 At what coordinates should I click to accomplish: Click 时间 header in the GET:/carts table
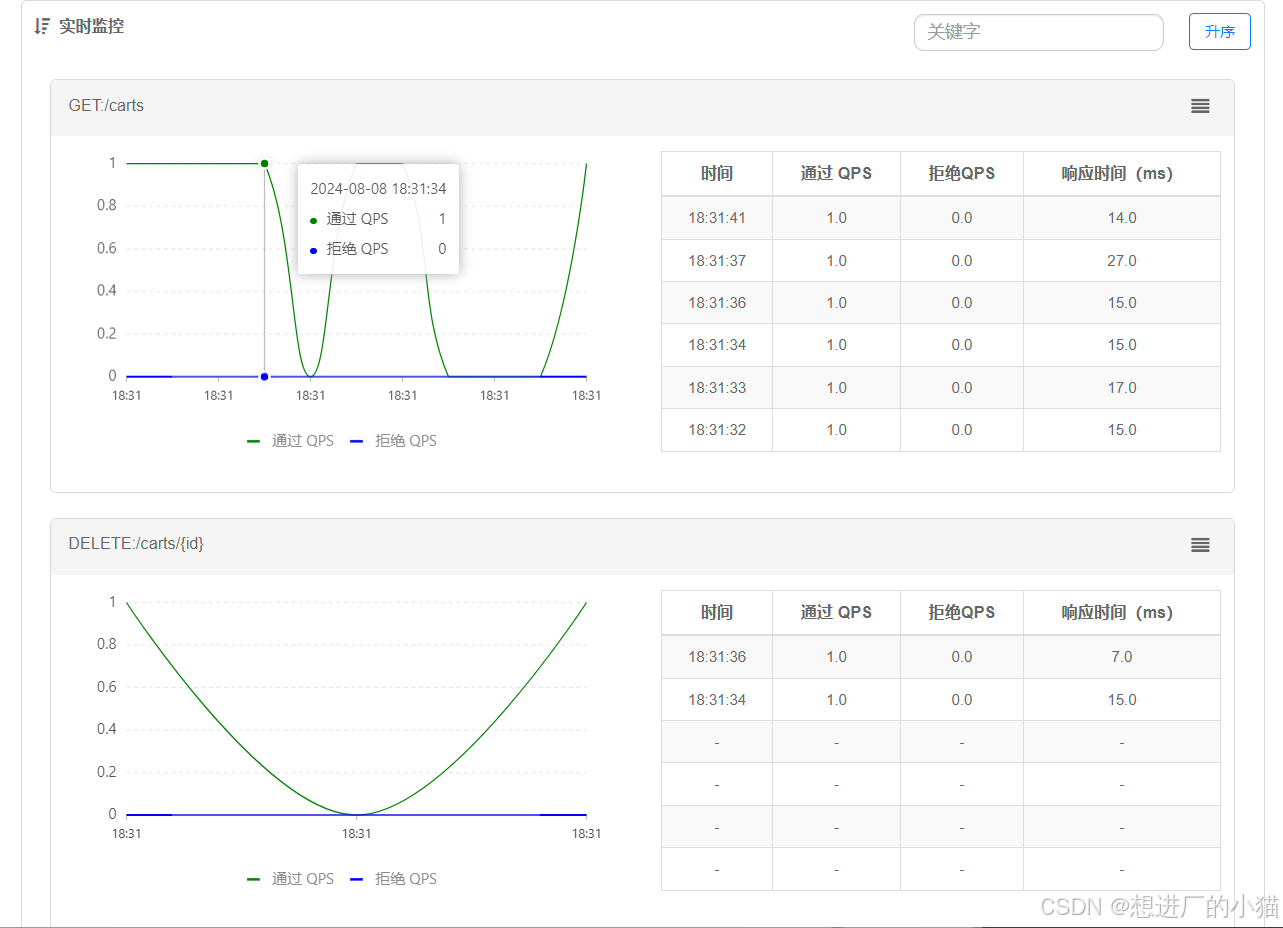pyautogui.click(x=717, y=174)
